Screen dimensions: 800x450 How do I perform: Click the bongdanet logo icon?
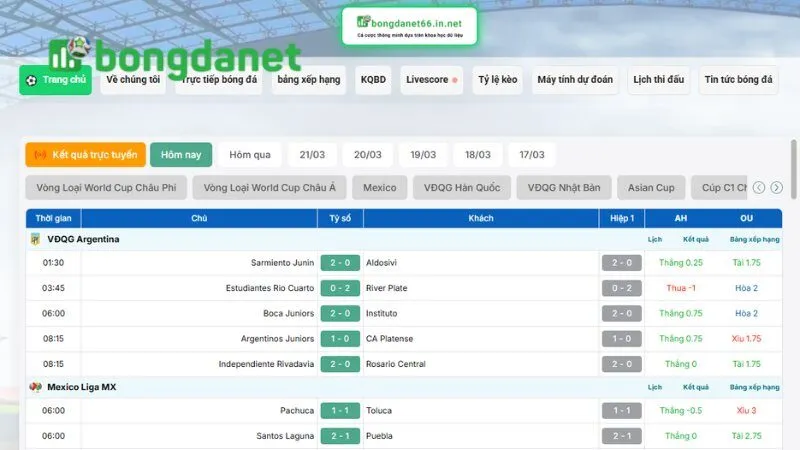70,53
